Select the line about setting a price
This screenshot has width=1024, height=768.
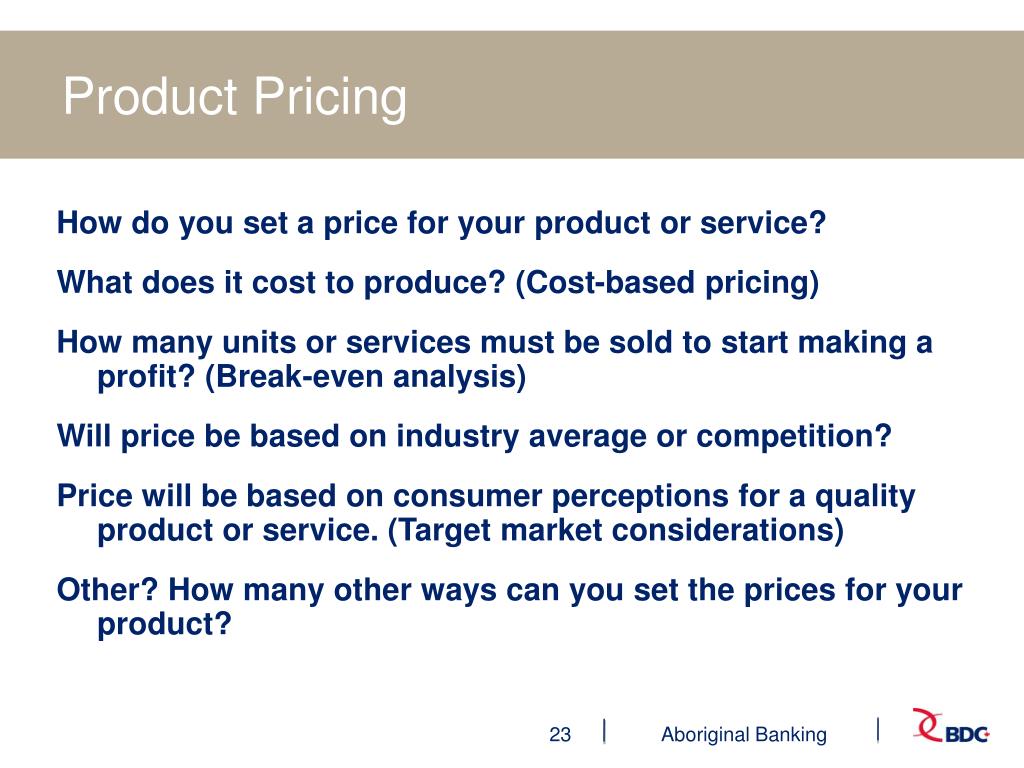coord(441,223)
